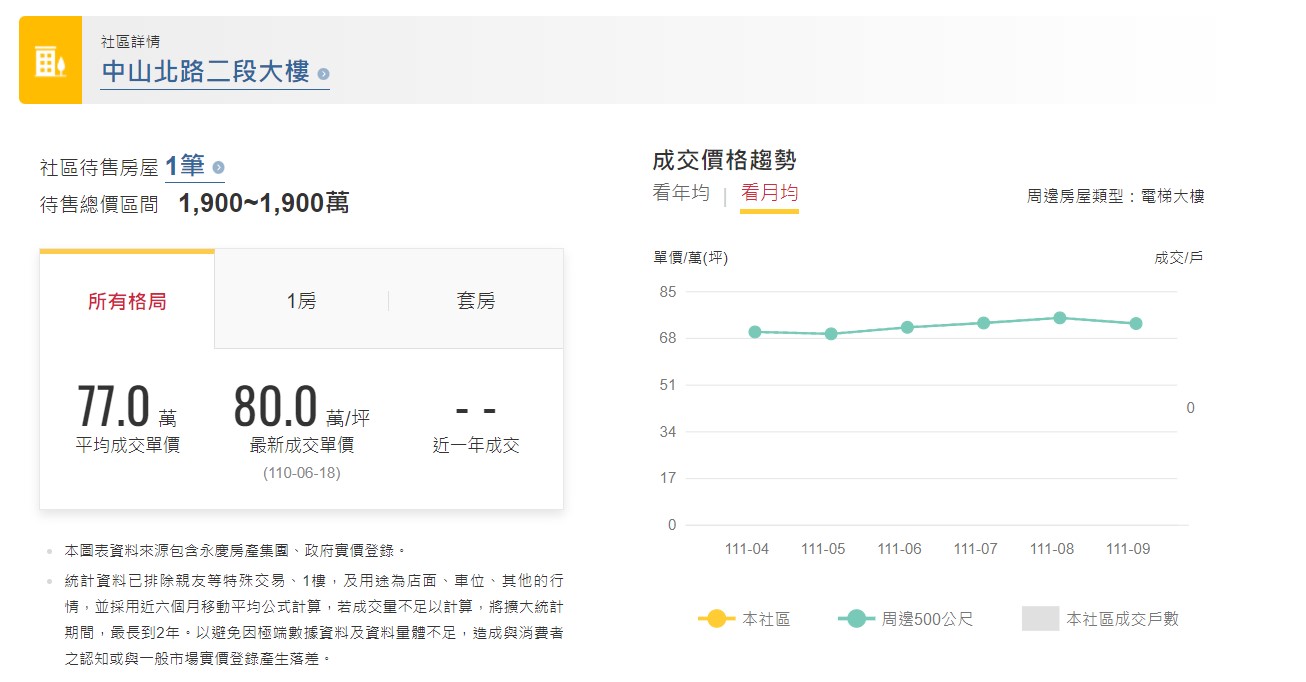The height and width of the screenshot is (682, 1306).
Task: Open the 中山北路二段大樓 community link
Action: (206, 72)
